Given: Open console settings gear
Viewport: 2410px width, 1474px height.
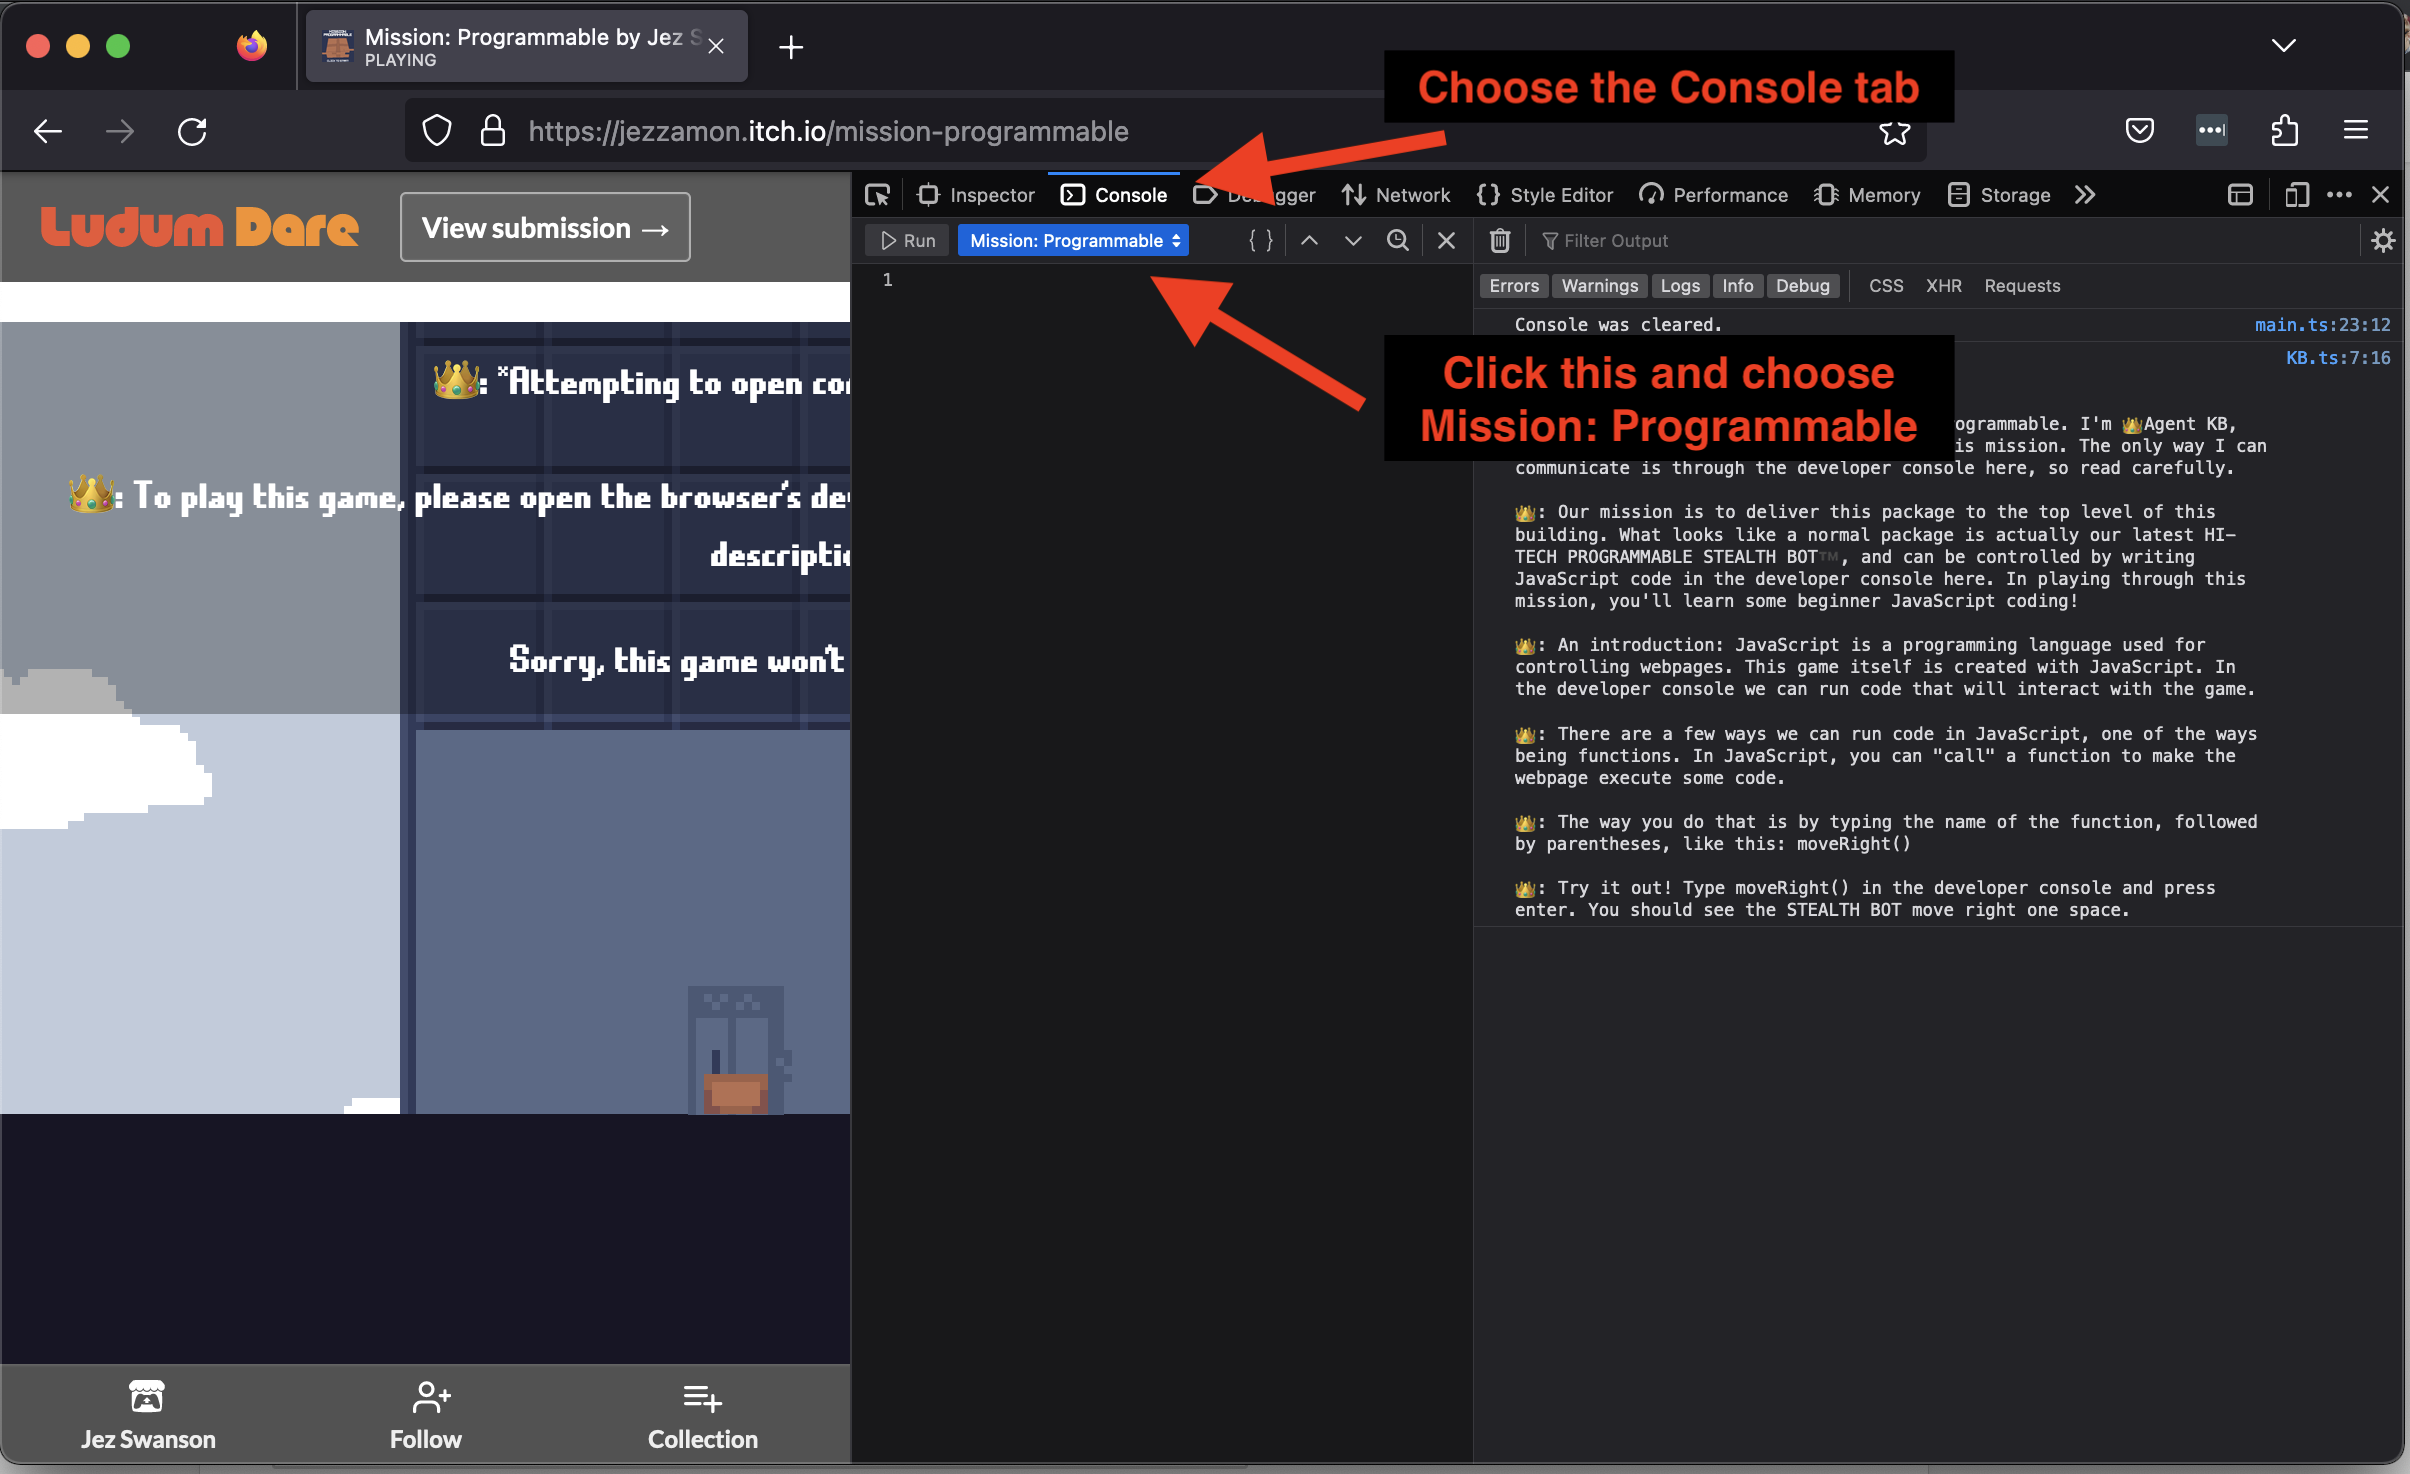Looking at the screenshot, I should click(x=2383, y=241).
